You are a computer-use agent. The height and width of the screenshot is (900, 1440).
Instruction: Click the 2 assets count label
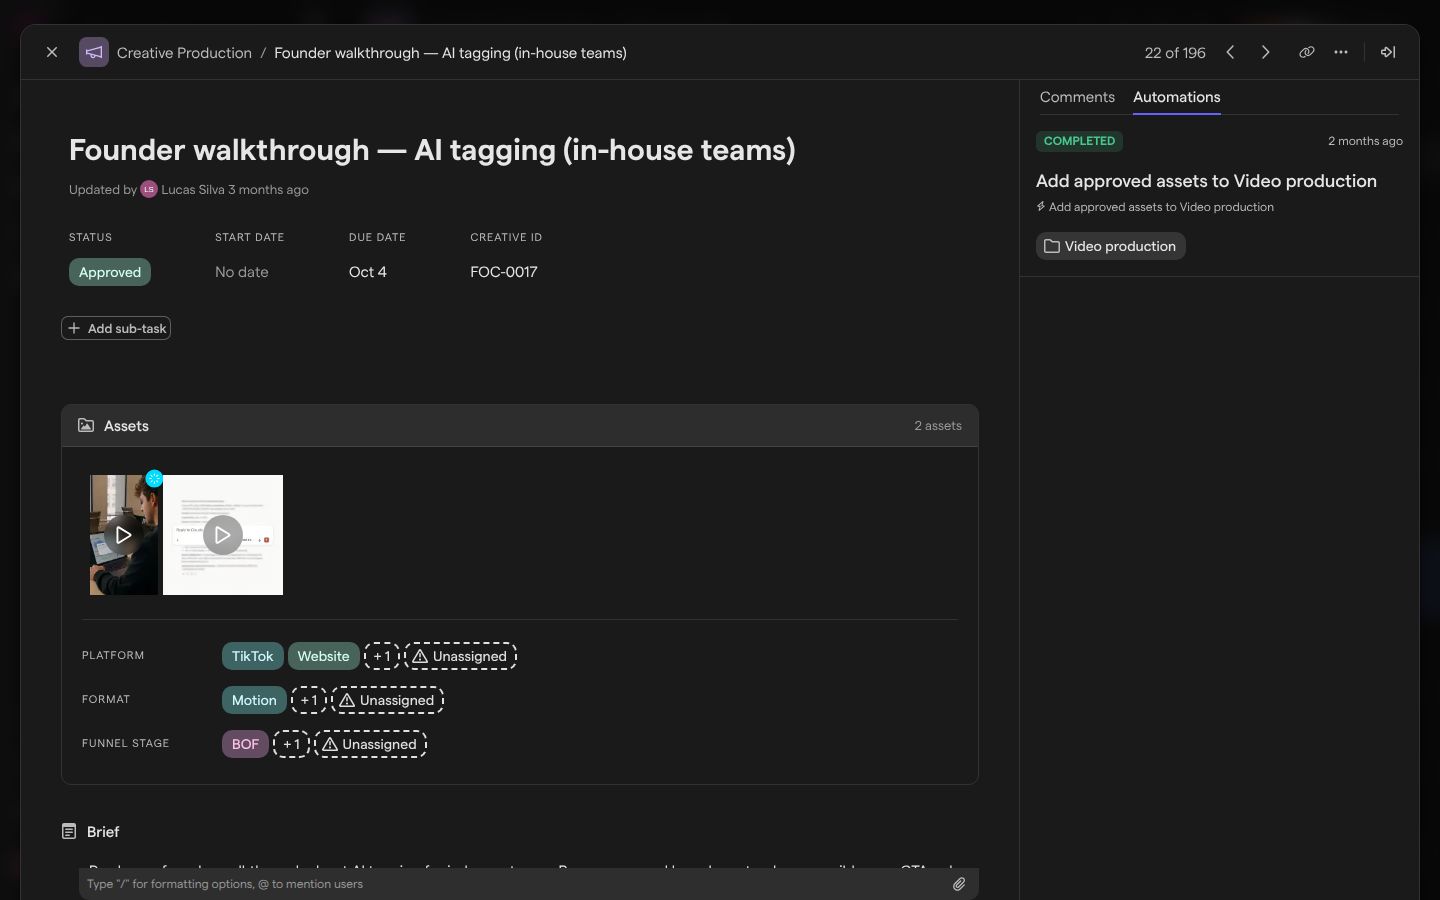click(938, 426)
